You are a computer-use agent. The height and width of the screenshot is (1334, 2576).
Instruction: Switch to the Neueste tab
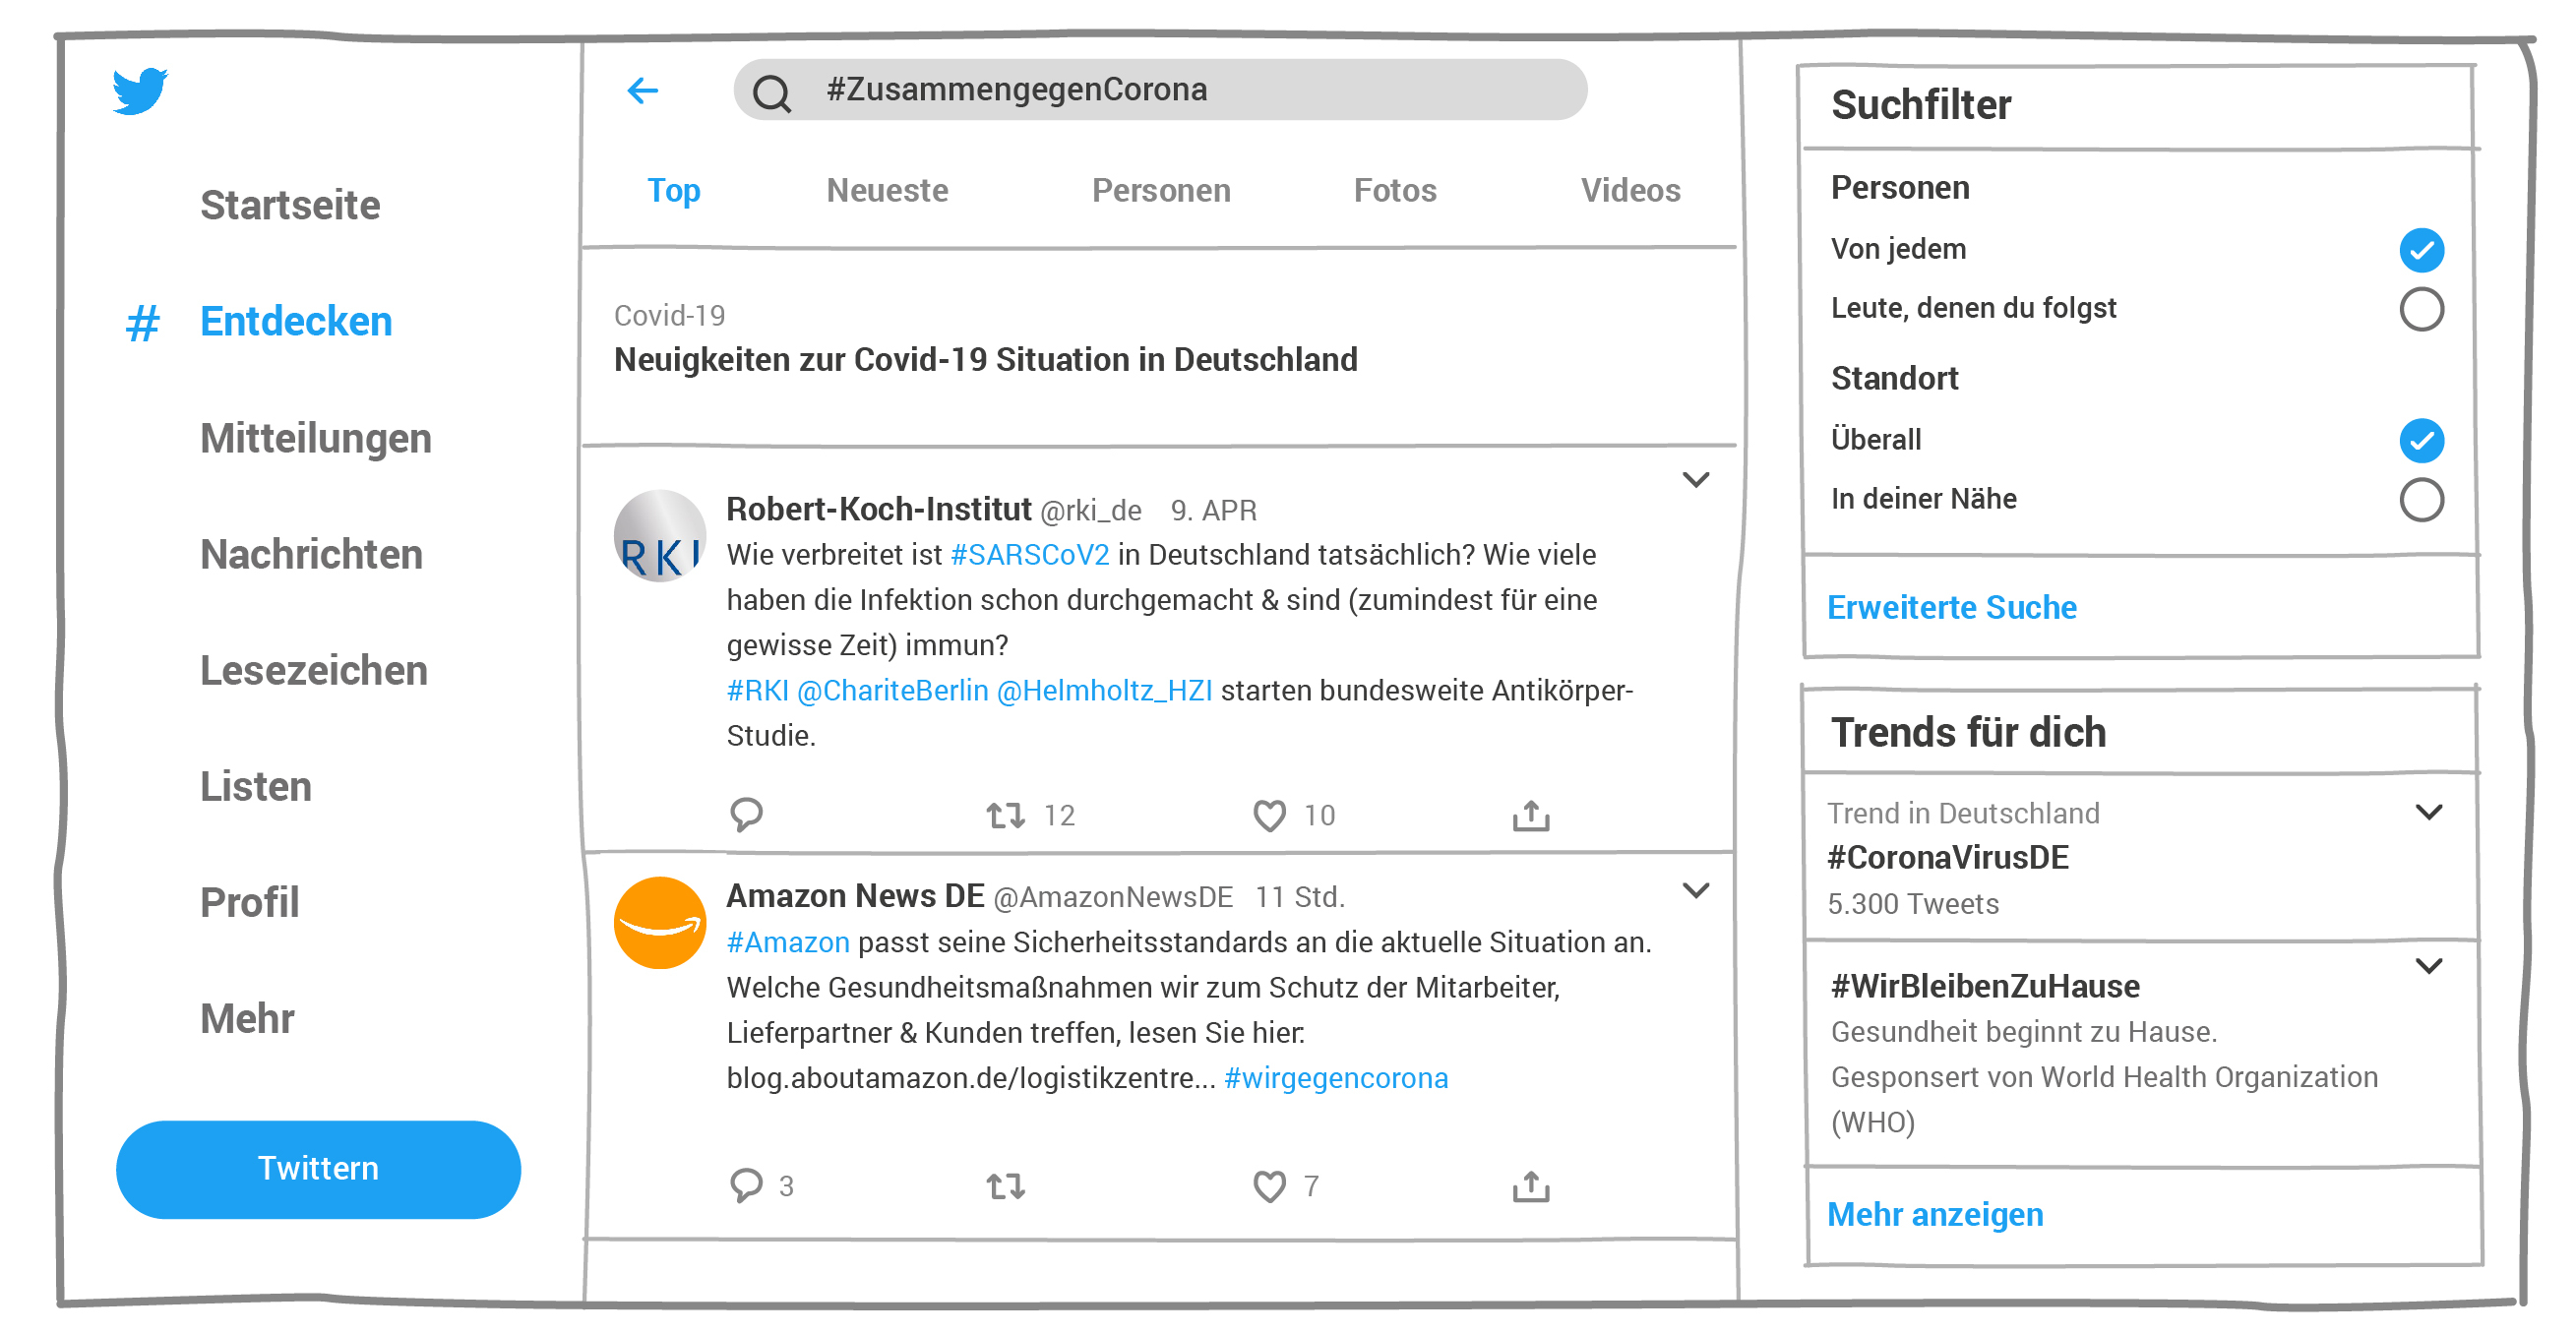pyautogui.click(x=887, y=190)
